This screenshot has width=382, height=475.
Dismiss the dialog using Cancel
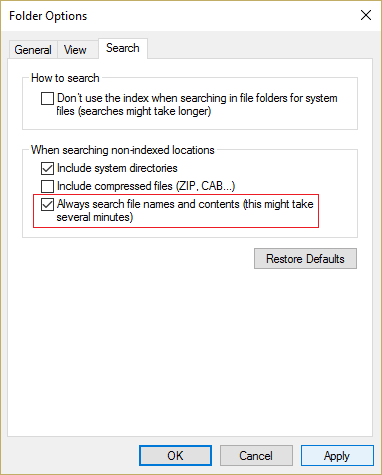click(x=256, y=455)
